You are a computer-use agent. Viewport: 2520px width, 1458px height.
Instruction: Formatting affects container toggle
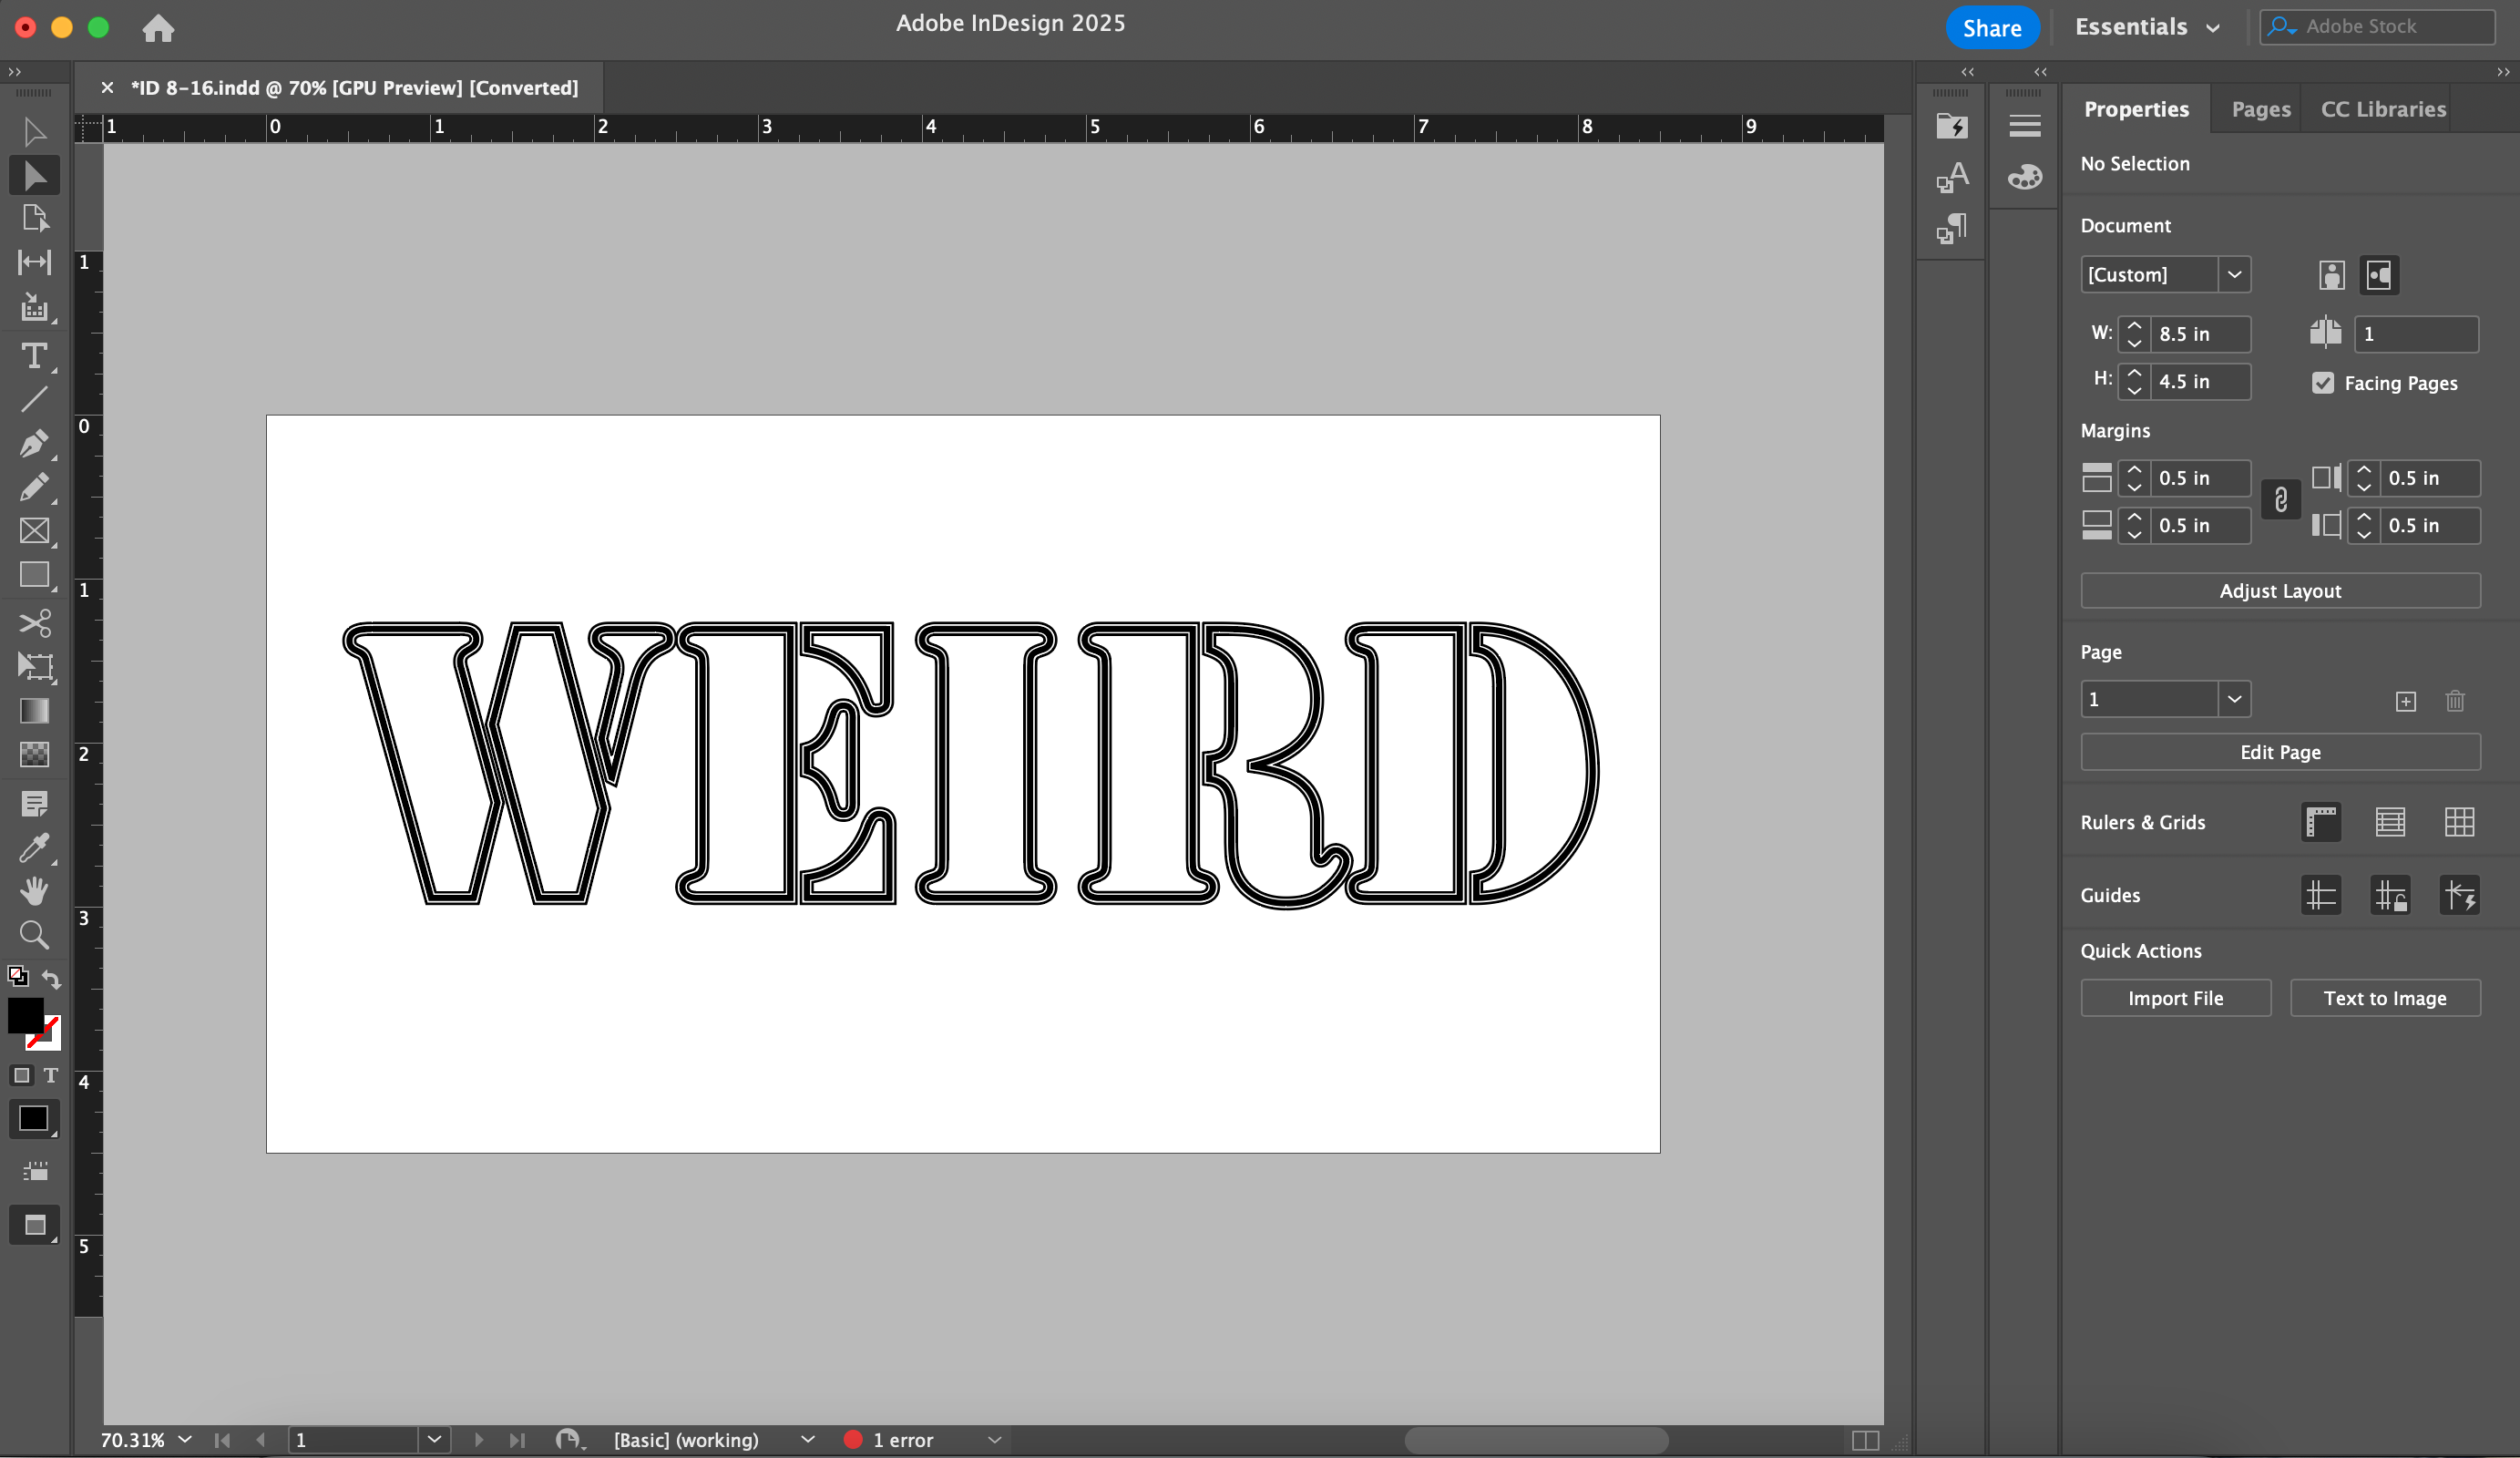pos(21,1075)
